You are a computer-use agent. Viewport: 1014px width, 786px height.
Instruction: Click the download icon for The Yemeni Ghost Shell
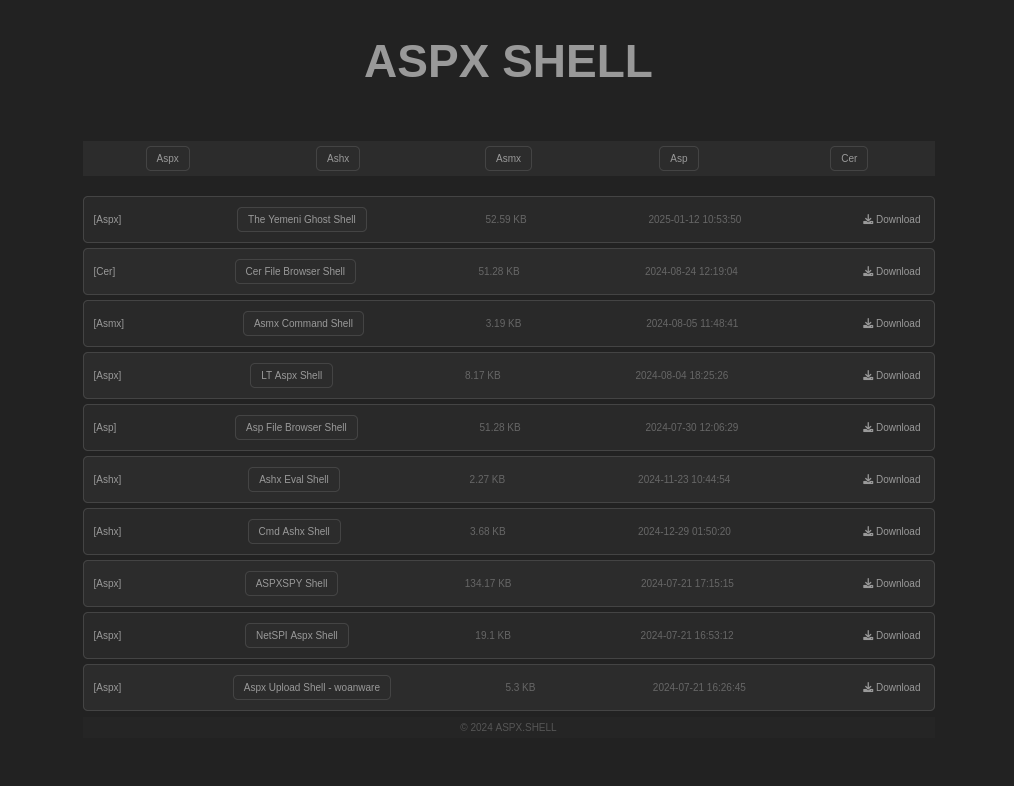(868, 219)
